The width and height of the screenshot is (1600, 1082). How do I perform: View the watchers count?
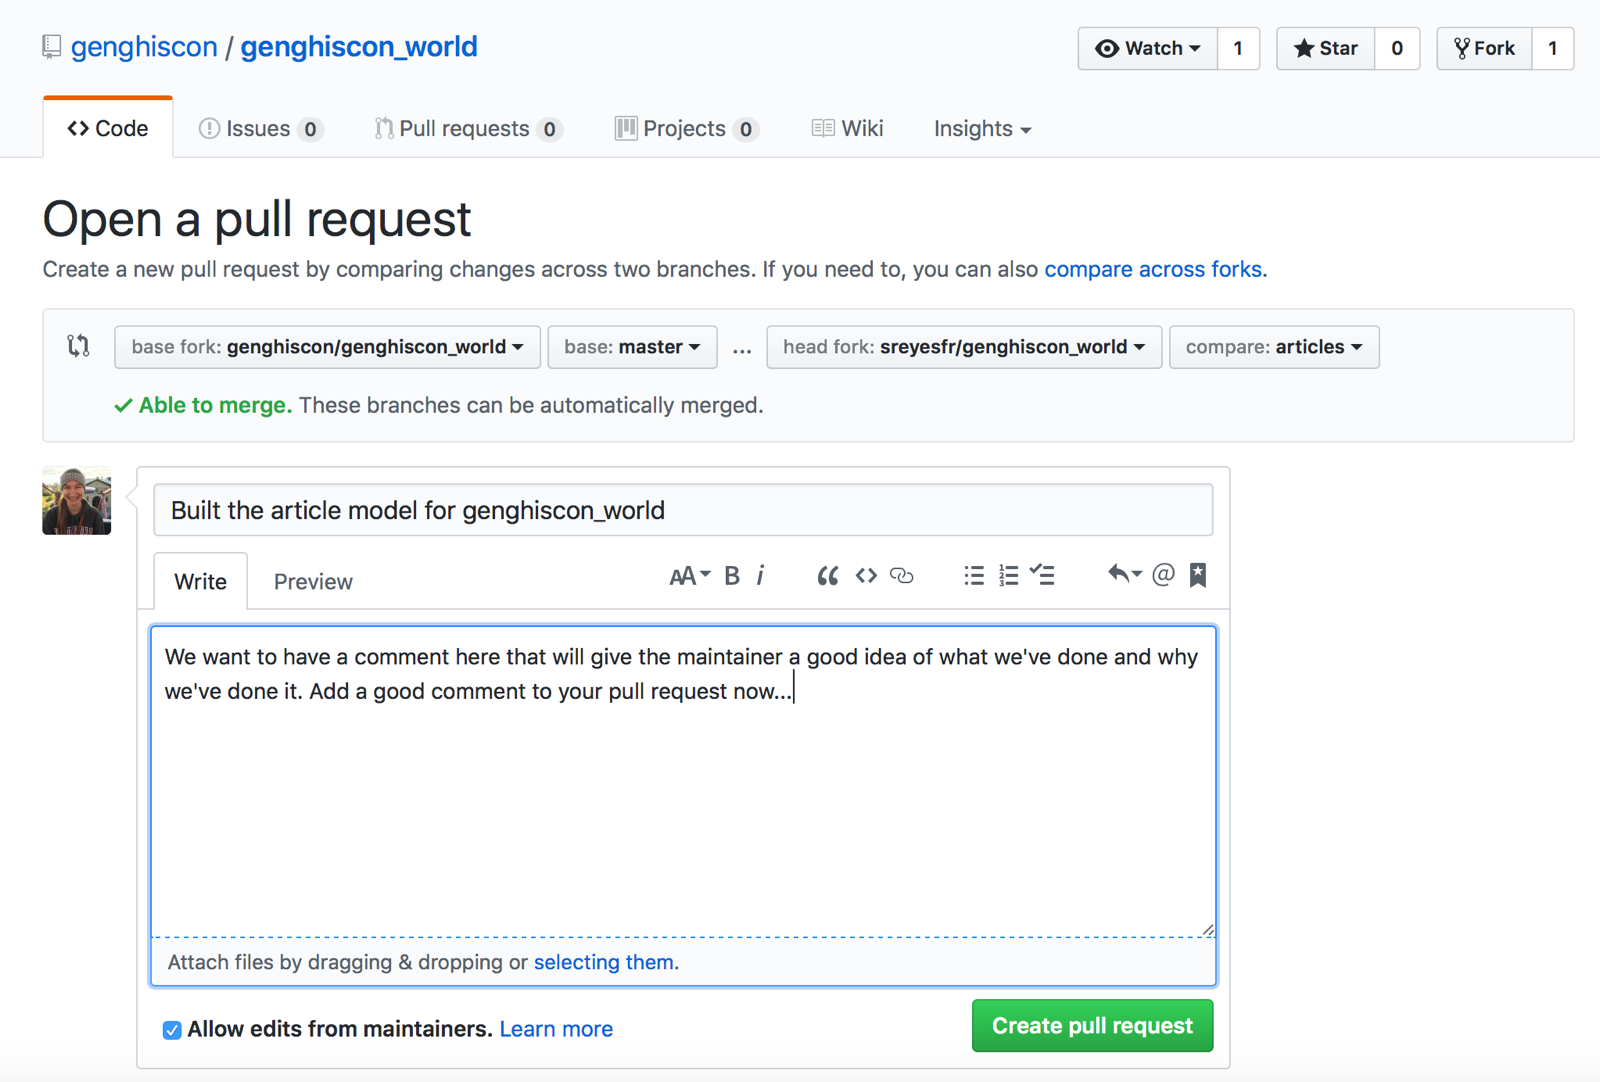point(1238,48)
